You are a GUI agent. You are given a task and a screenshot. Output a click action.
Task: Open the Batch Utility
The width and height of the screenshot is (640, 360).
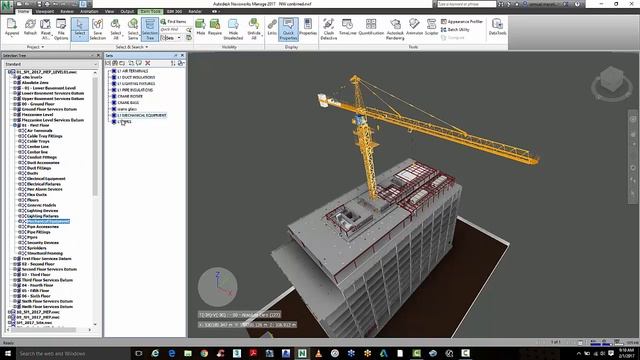coord(455,29)
